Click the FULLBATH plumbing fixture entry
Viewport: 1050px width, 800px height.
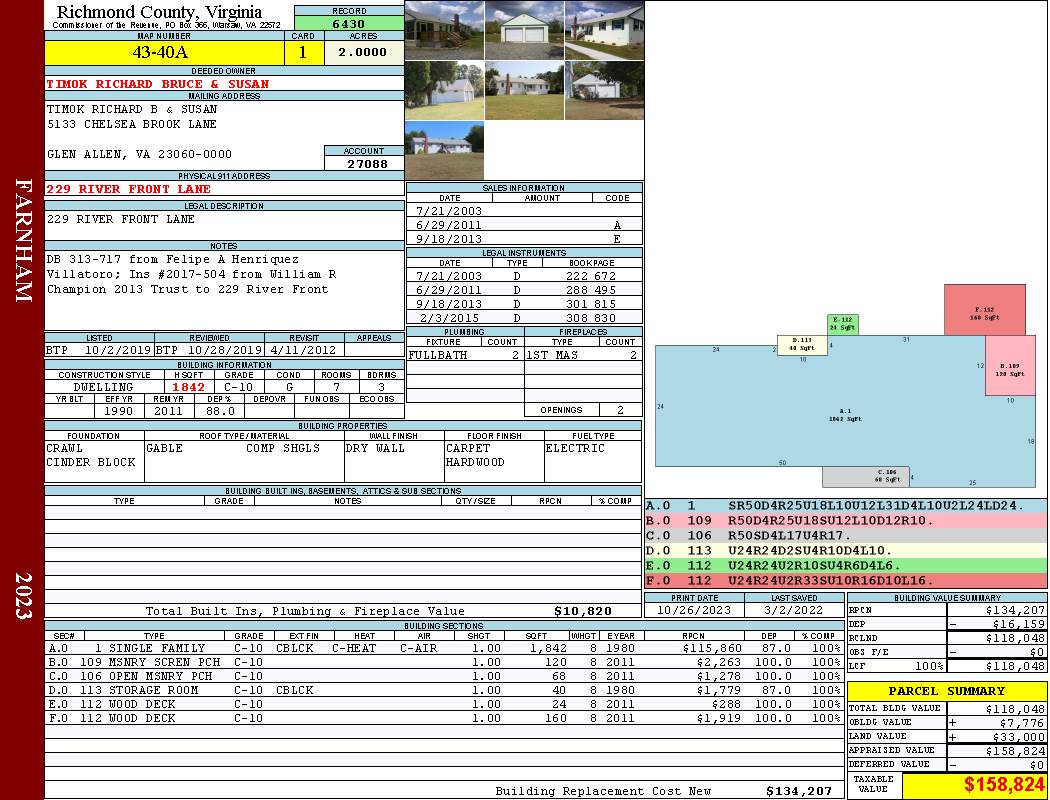click(438, 355)
